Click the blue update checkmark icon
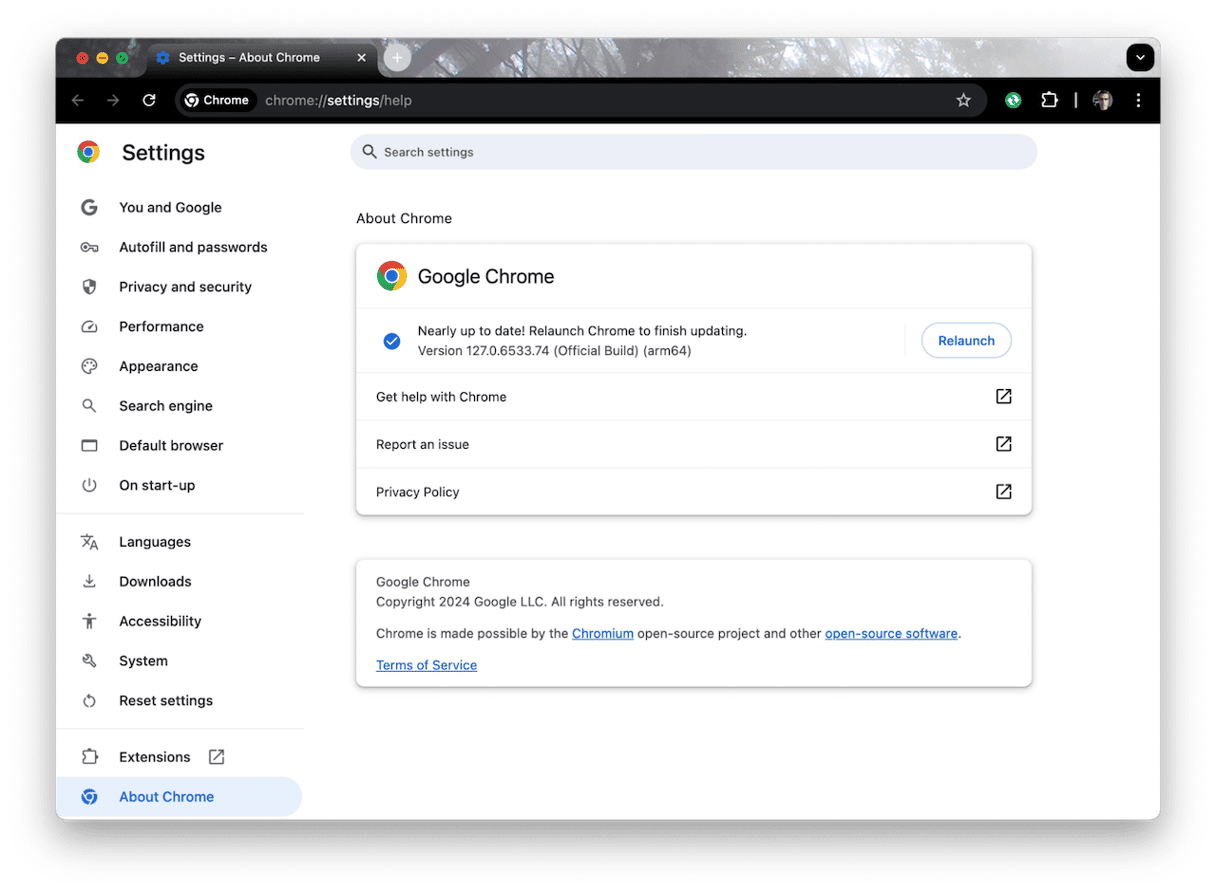 [392, 341]
